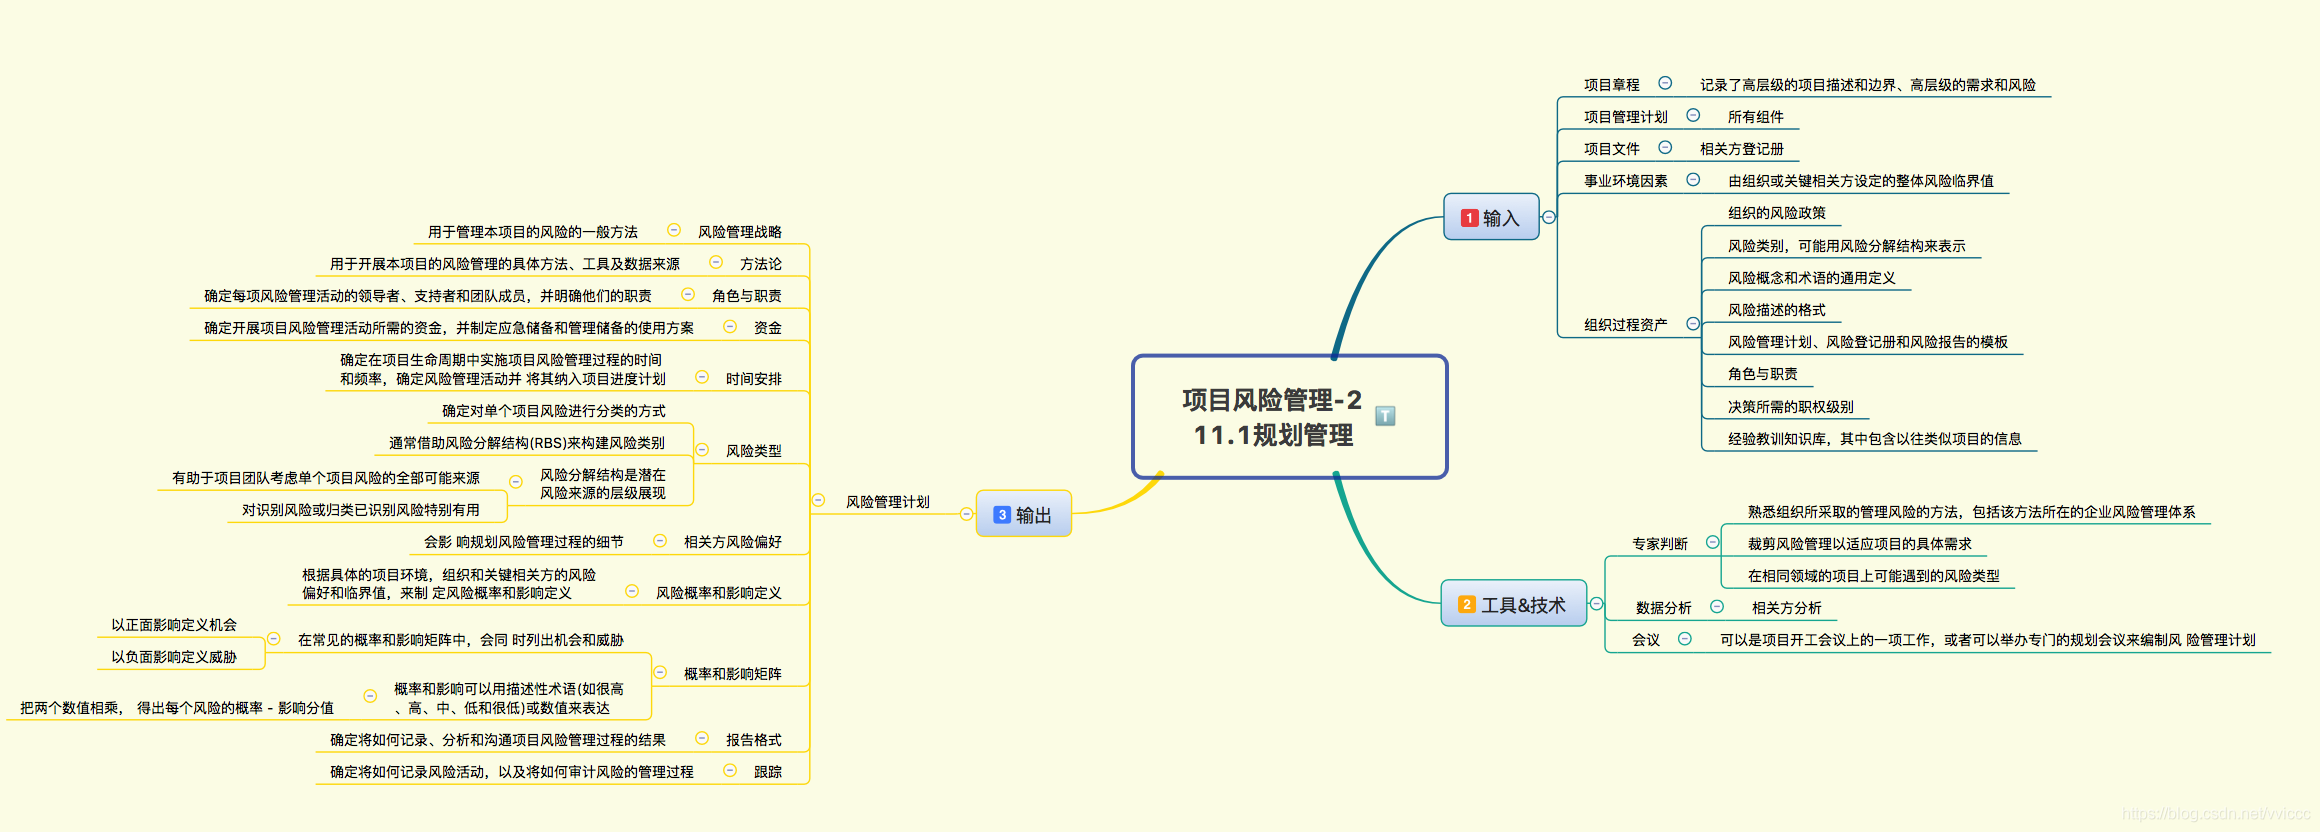Collapse the 风险类型 node
The image size is (2320, 832).
[702, 450]
